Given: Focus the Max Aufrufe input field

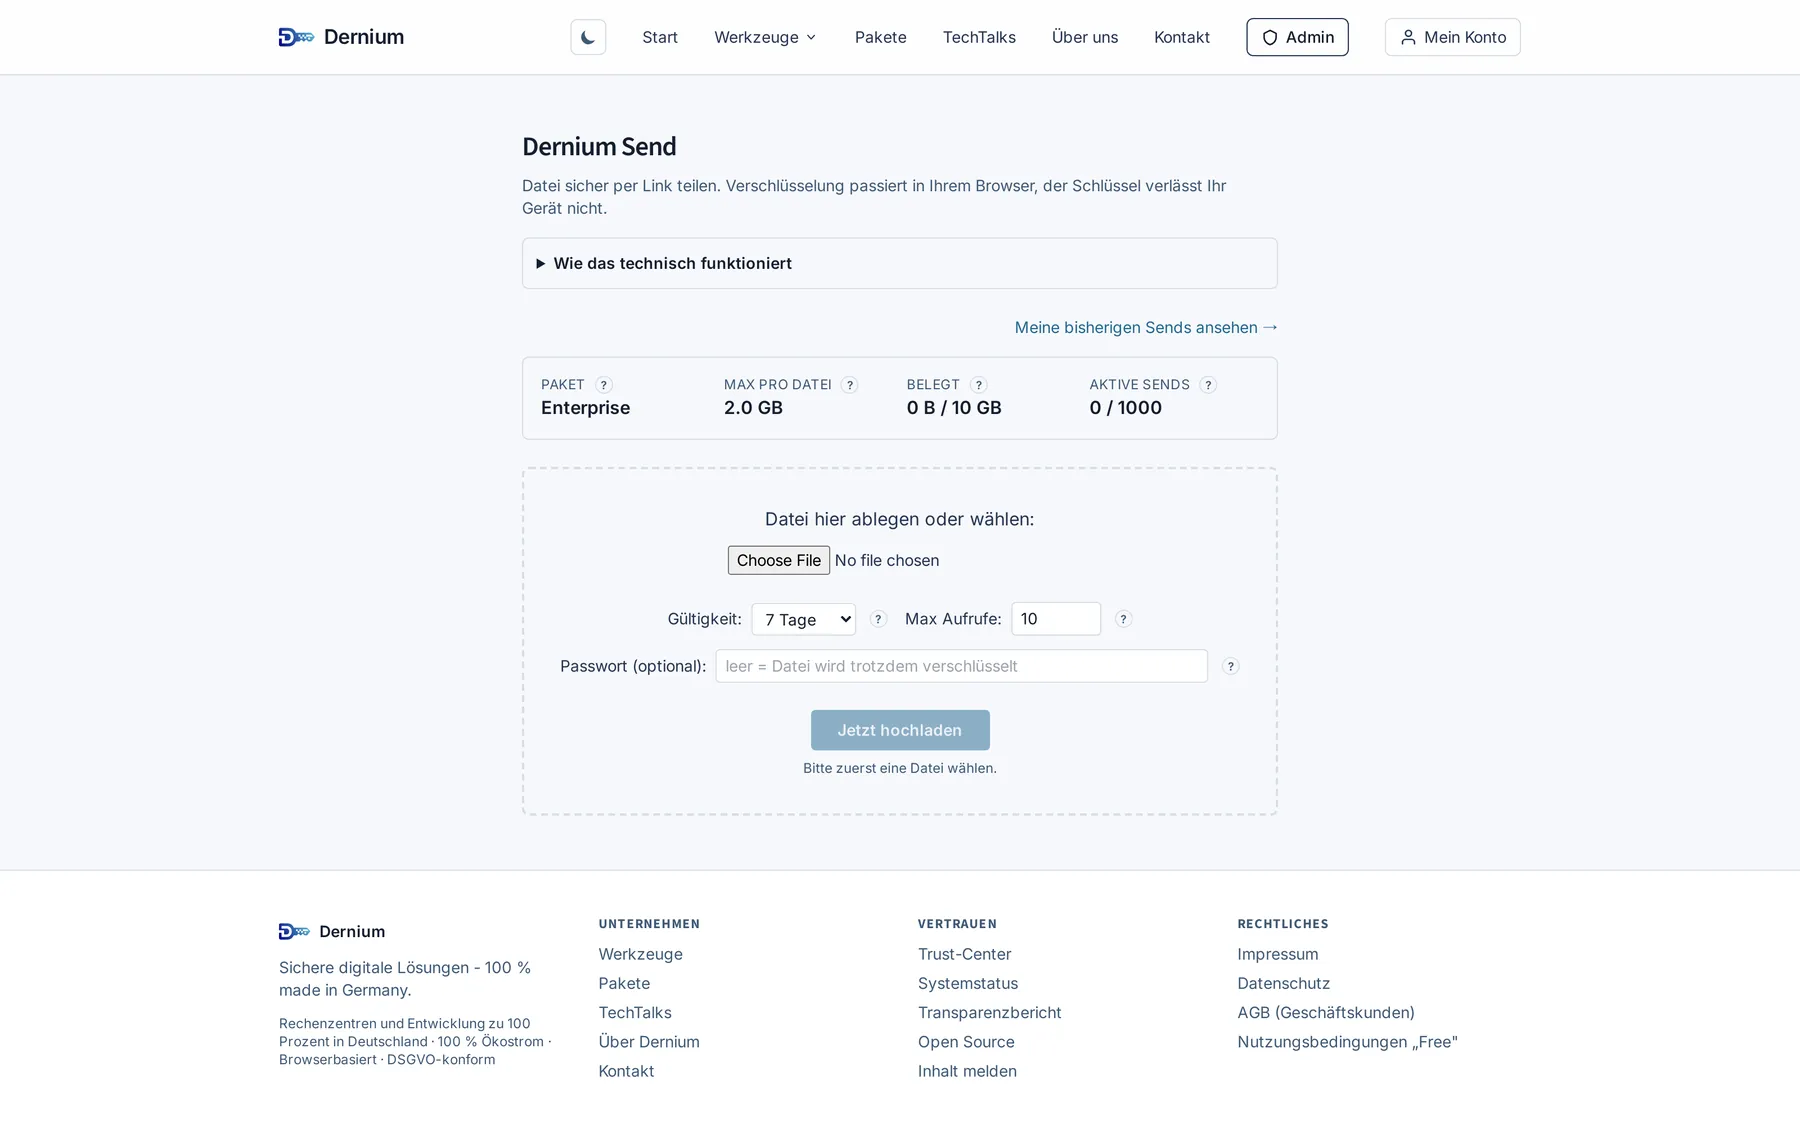Looking at the screenshot, I should [x=1056, y=619].
